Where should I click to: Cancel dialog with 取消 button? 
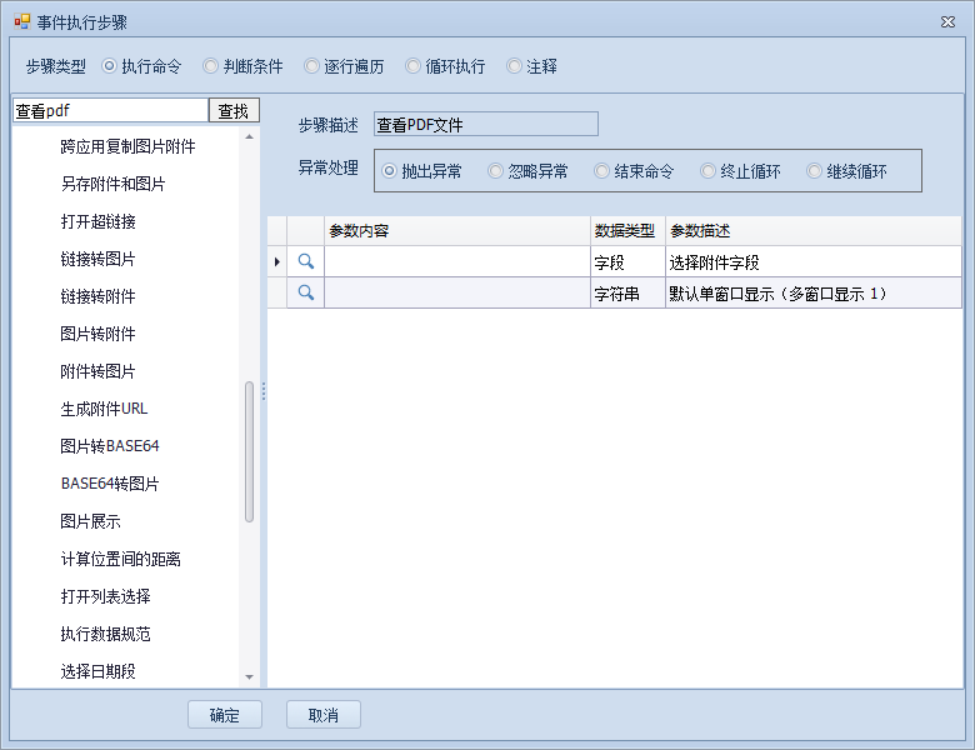point(323,715)
